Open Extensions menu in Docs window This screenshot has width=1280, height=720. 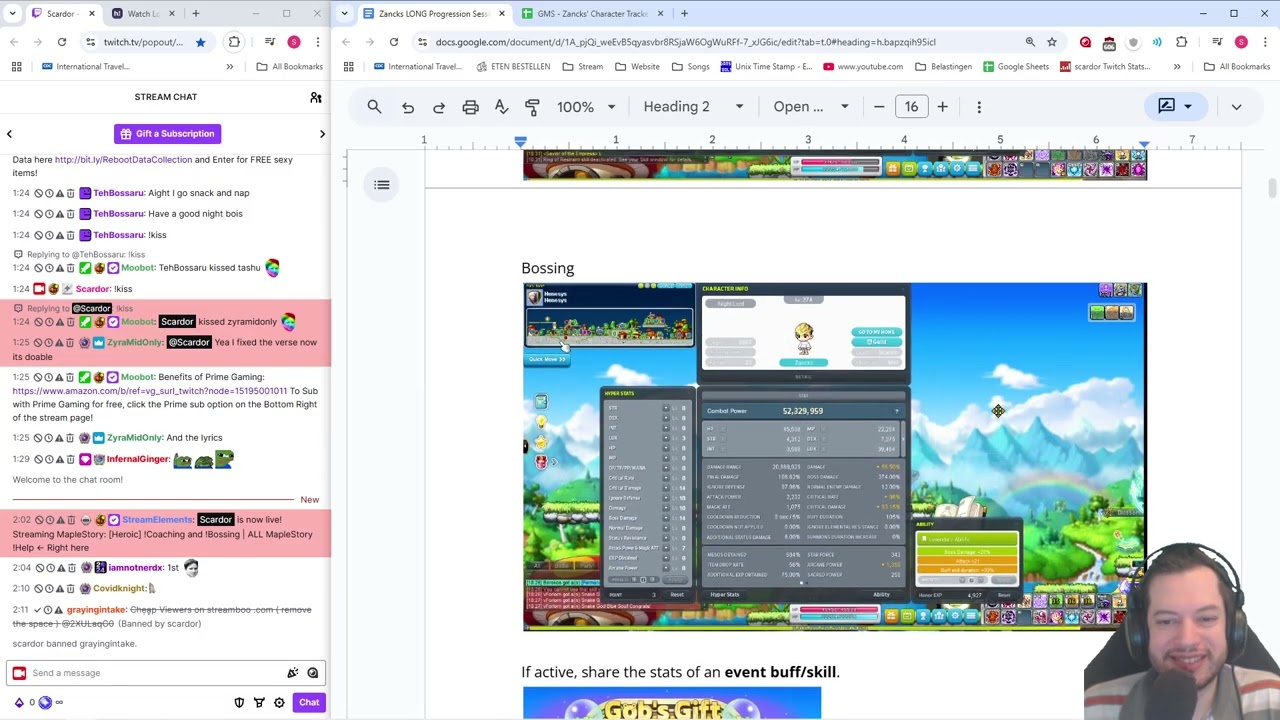click(1182, 42)
